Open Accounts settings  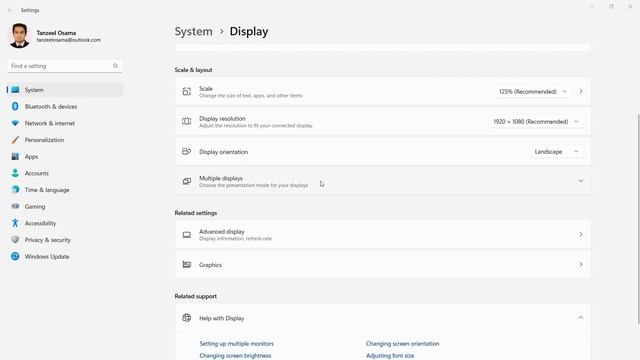[65, 173]
